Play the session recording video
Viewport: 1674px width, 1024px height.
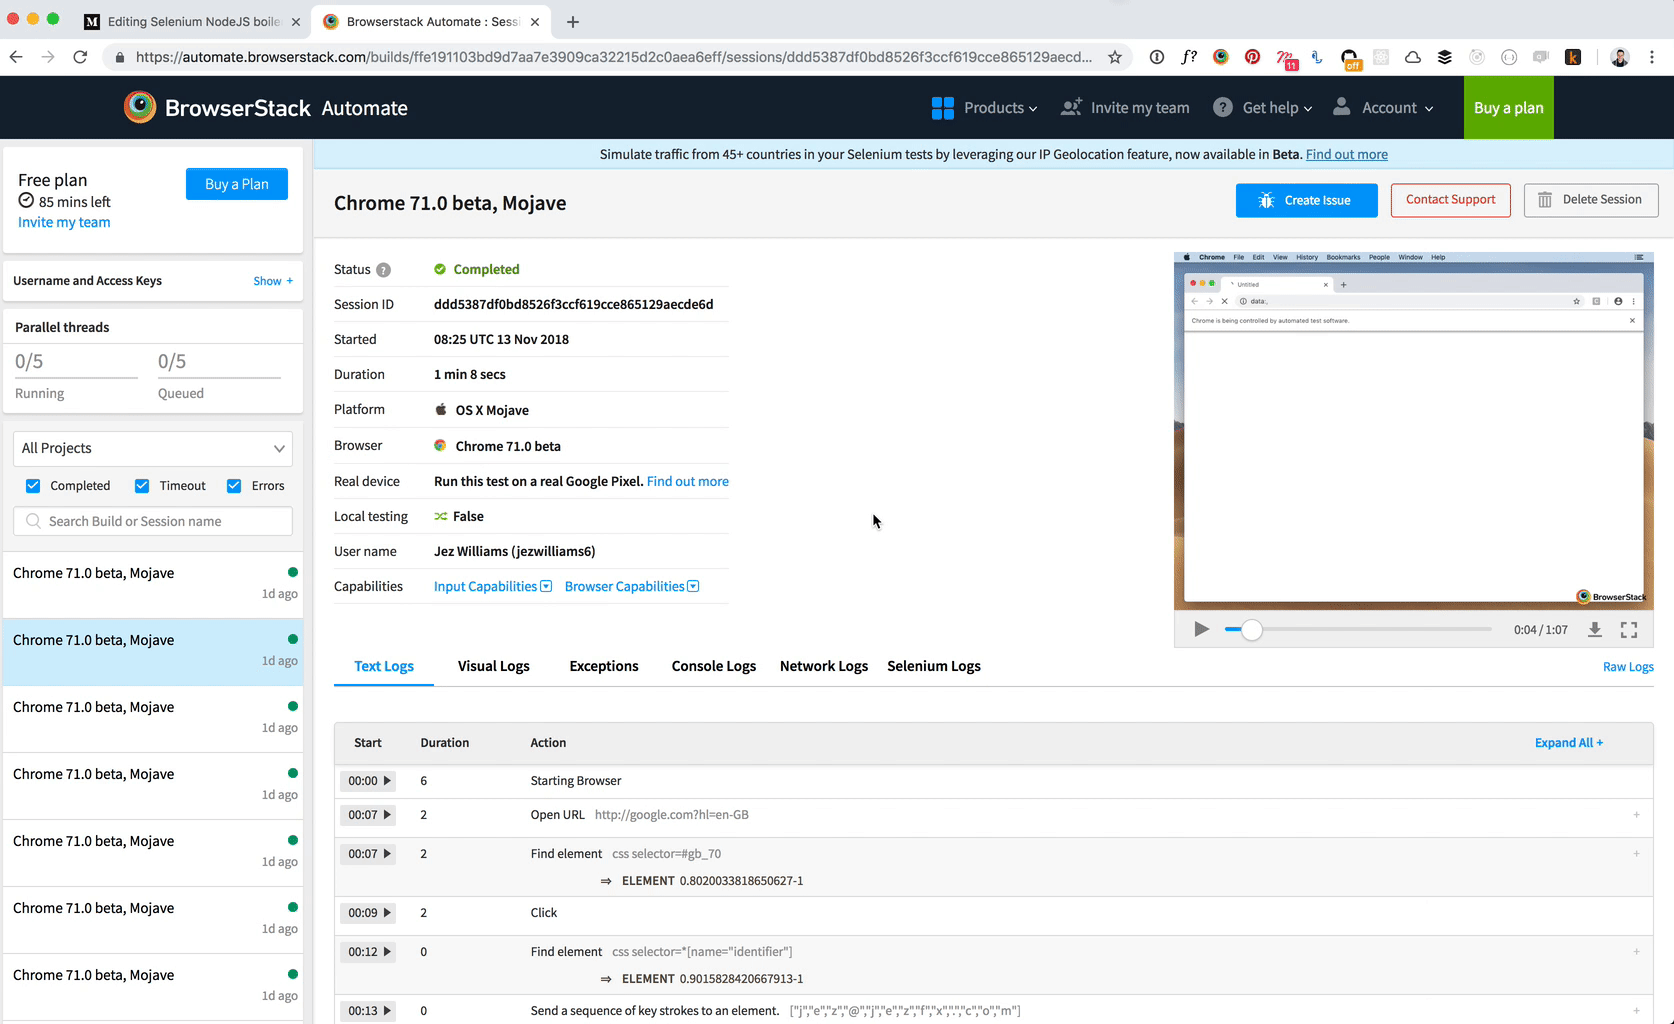1201,629
